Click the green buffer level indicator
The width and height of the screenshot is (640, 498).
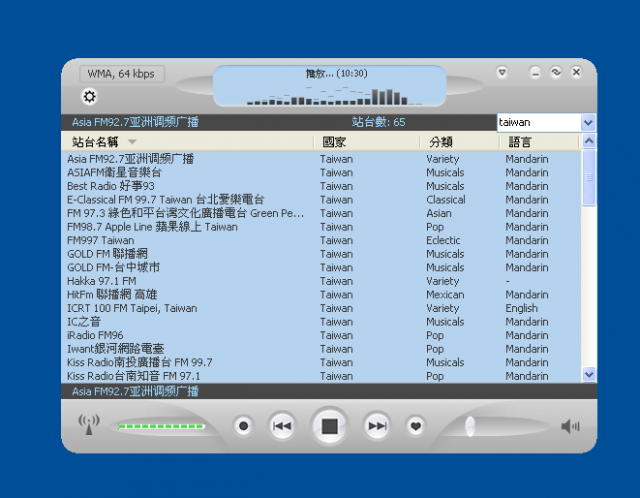(x=161, y=427)
